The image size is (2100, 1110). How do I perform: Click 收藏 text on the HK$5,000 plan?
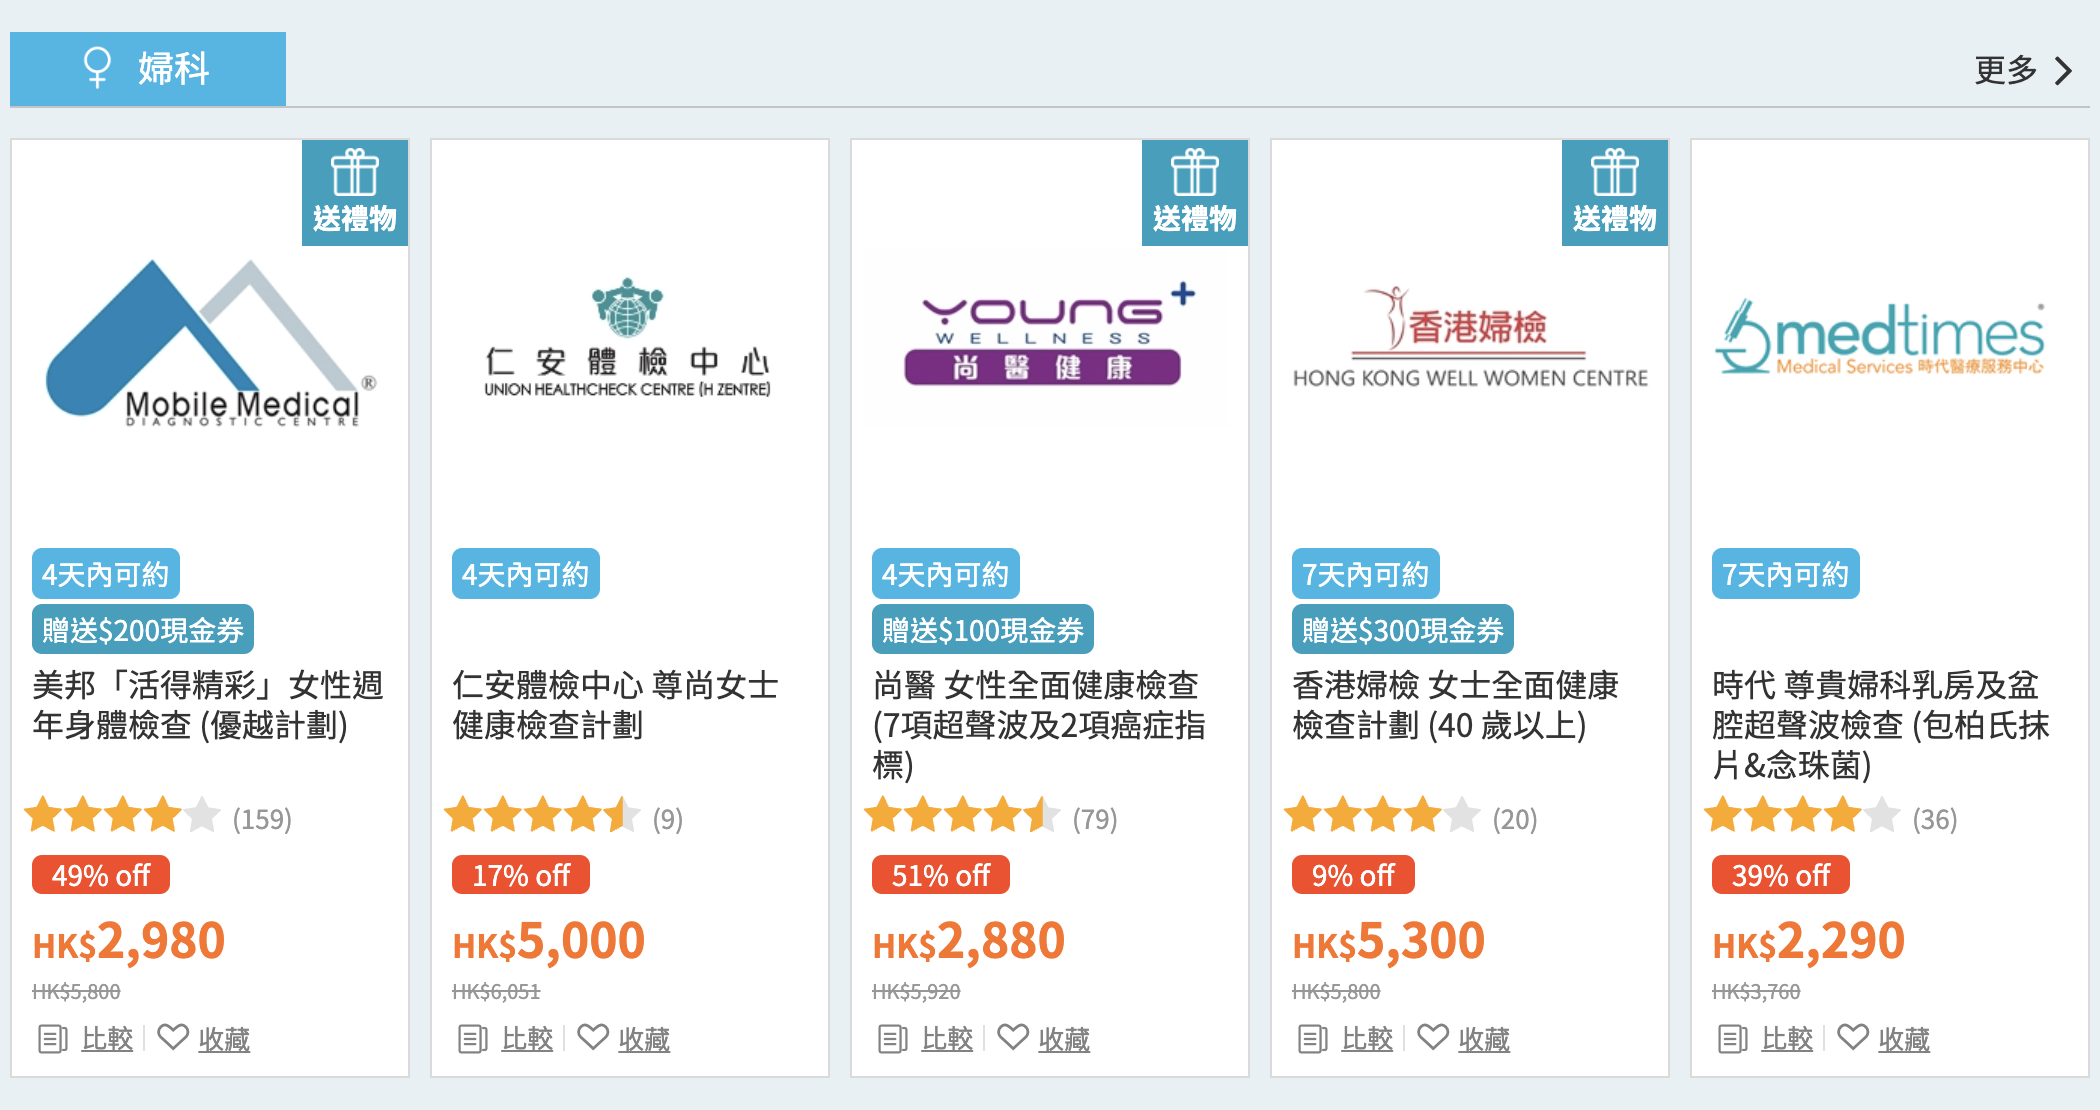[644, 1039]
